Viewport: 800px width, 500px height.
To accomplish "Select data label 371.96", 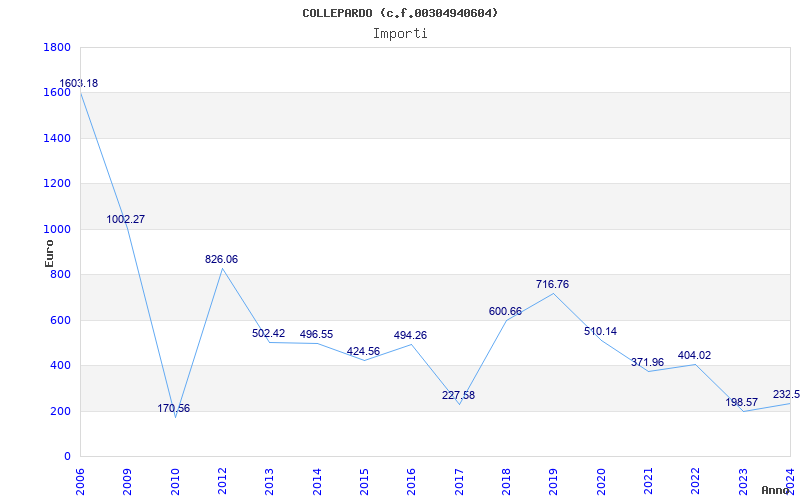I will coord(647,362).
